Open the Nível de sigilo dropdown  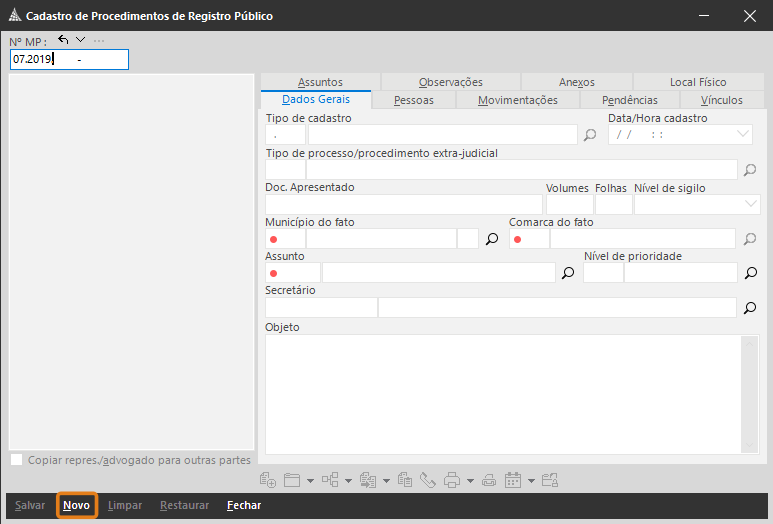pyautogui.click(x=750, y=204)
